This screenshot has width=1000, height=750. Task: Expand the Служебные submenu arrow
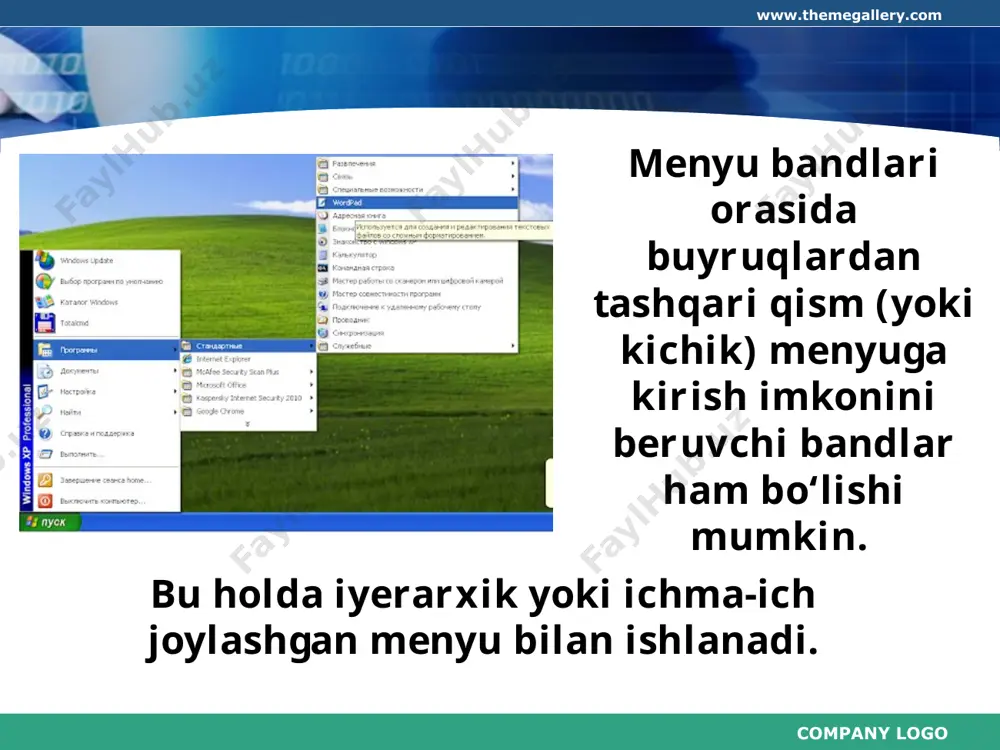tap(513, 346)
